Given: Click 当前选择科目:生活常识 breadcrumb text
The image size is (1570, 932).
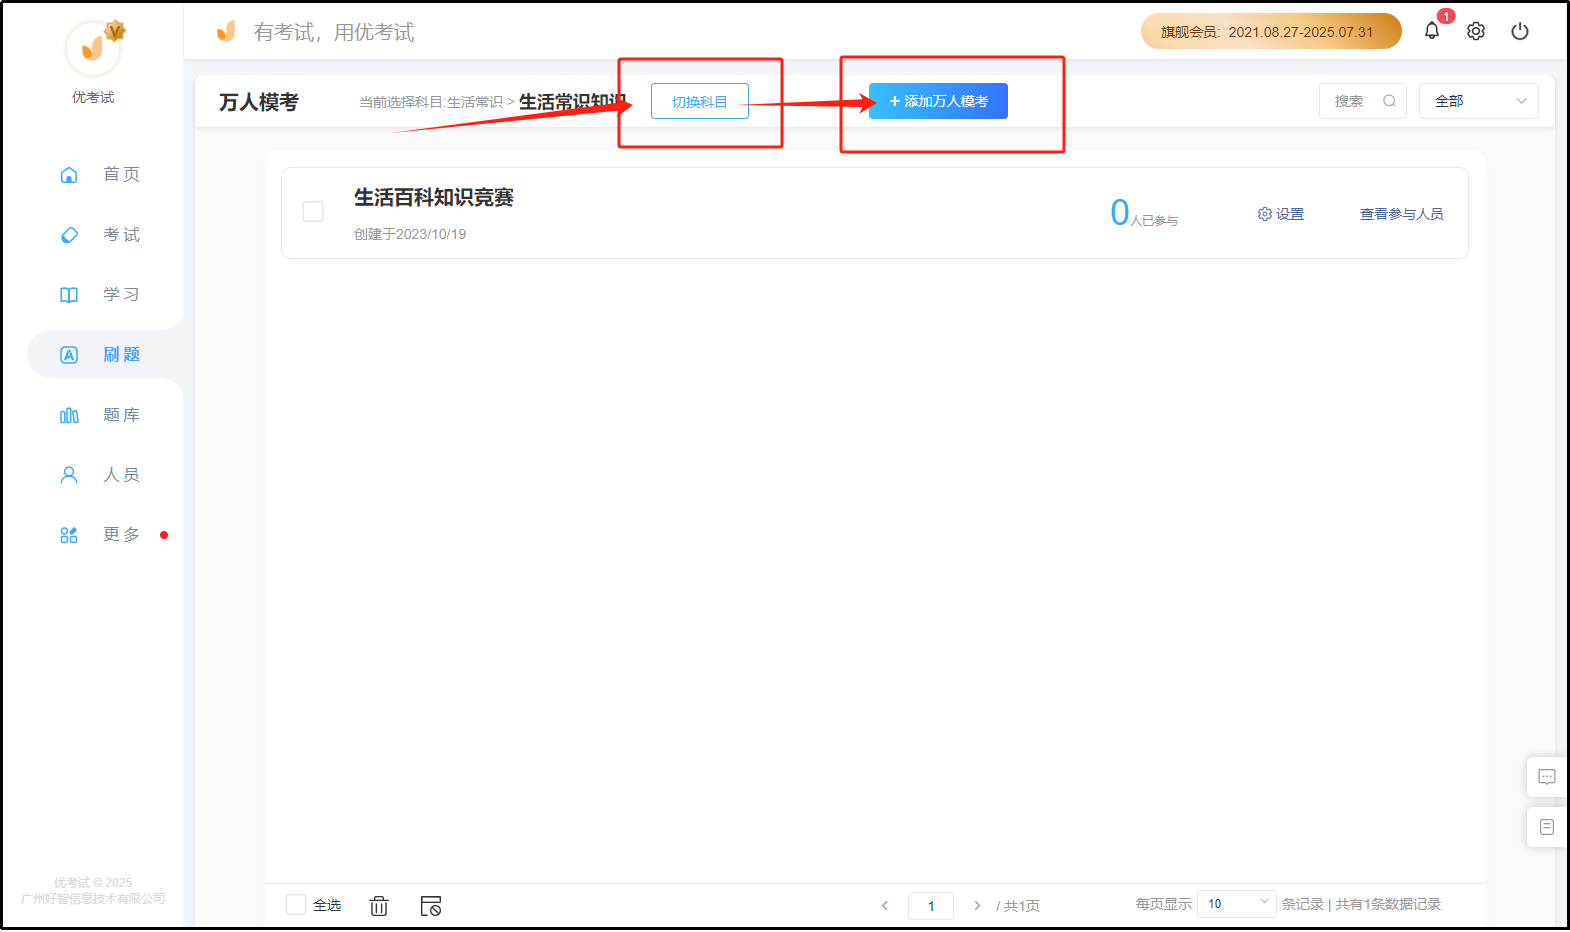Looking at the screenshot, I should click(431, 102).
